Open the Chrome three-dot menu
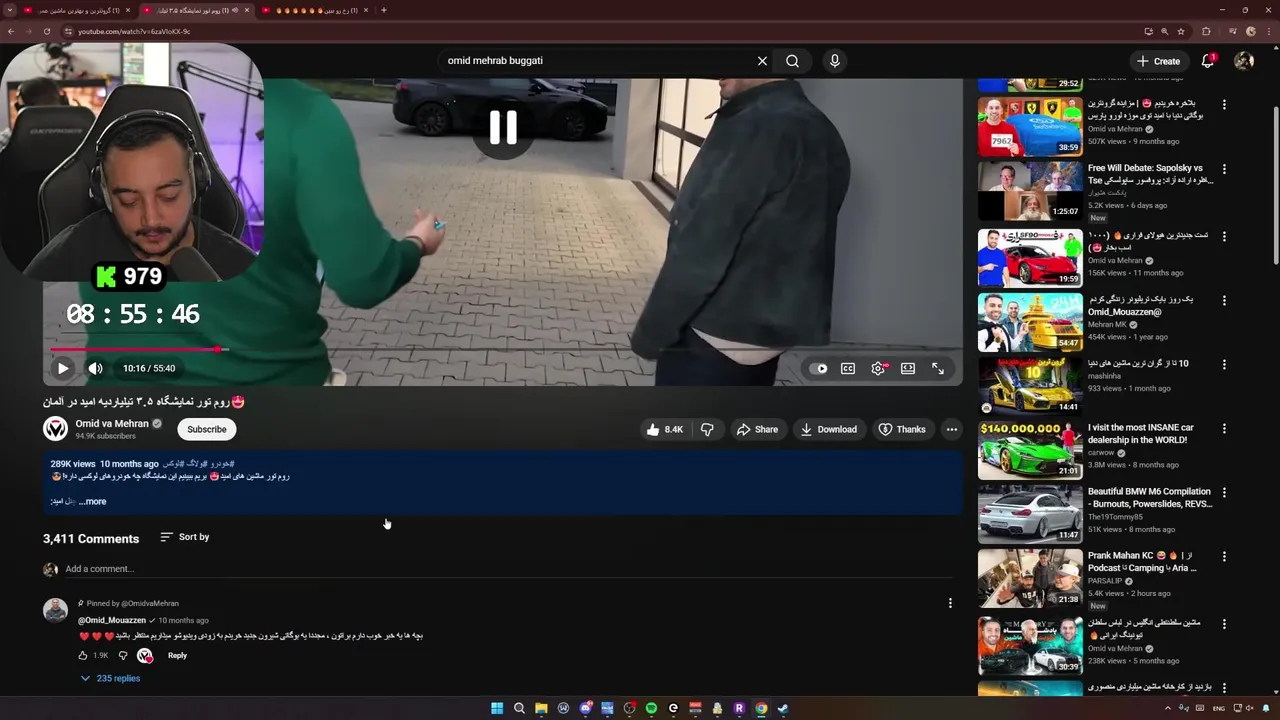 point(1270,31)
